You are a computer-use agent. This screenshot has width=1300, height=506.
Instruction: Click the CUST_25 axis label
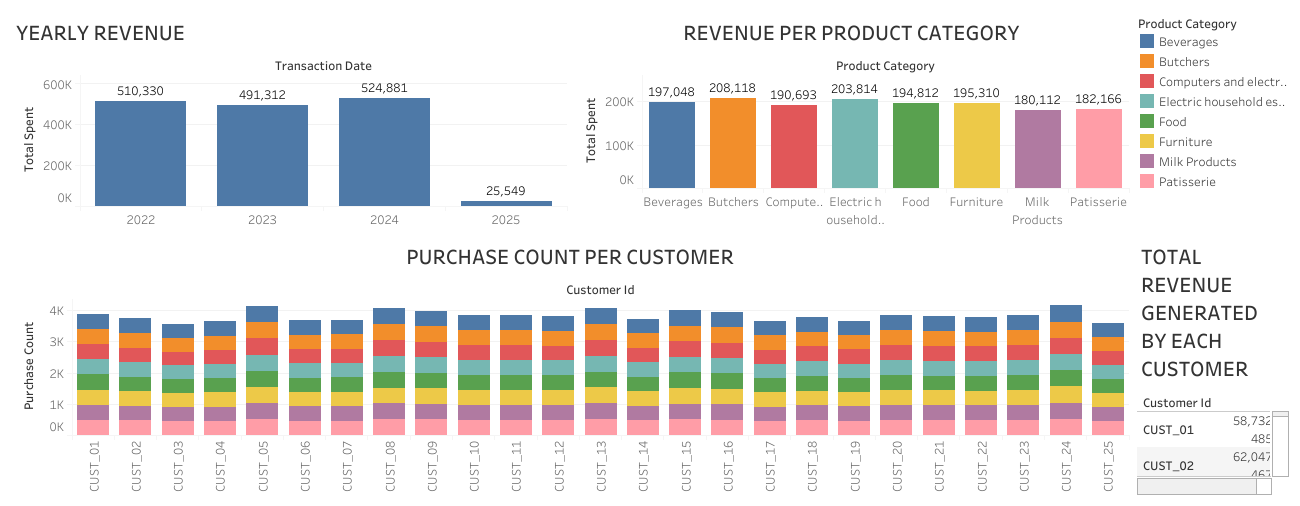[x=1107, y=468]
